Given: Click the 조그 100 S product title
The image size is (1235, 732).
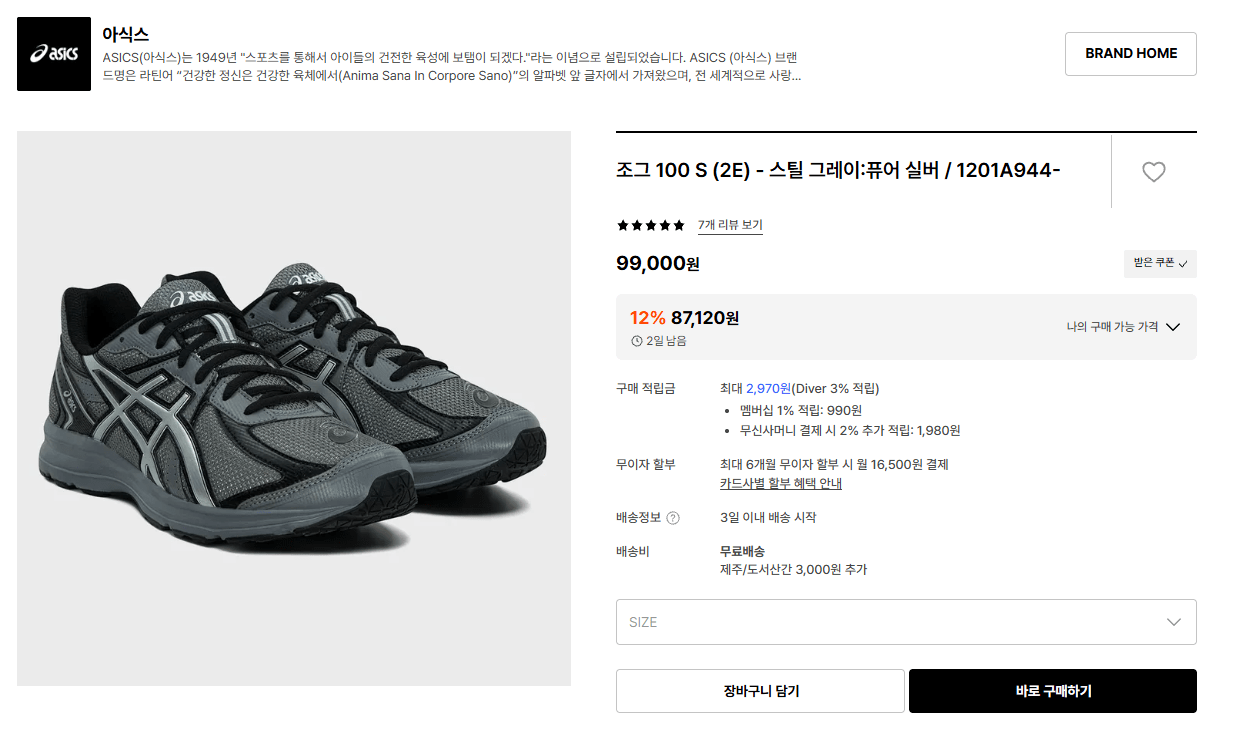Looking at the screenshot, I should pyautogui.click(x=838, y=170).
